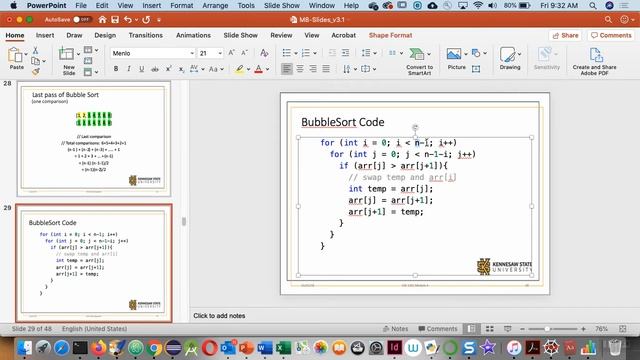Toggle left text alignment
The image size is (640, 360).
tap(287, 69)
